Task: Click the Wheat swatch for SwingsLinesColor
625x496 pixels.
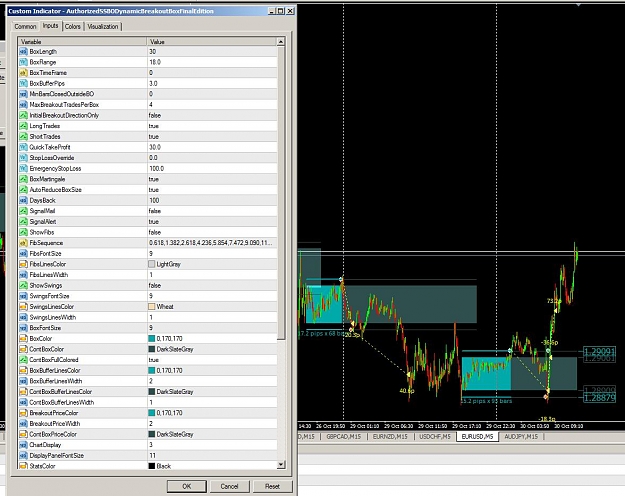Action: tap(151, 307)
